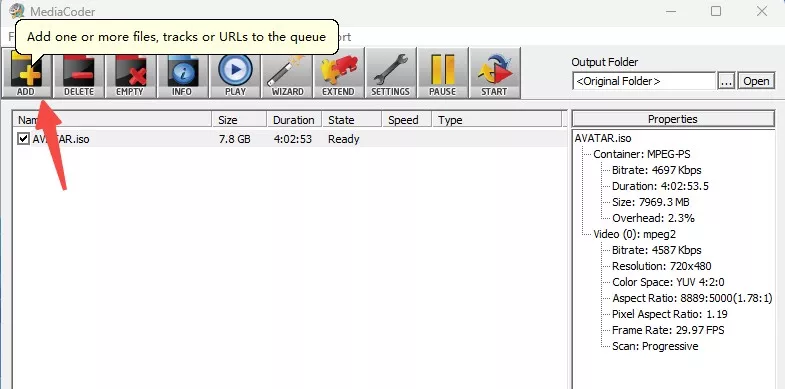Sort the queue by Duration column
Image resolution: width=785 pixels, height=389 pixels.
[x=294, y=120]
